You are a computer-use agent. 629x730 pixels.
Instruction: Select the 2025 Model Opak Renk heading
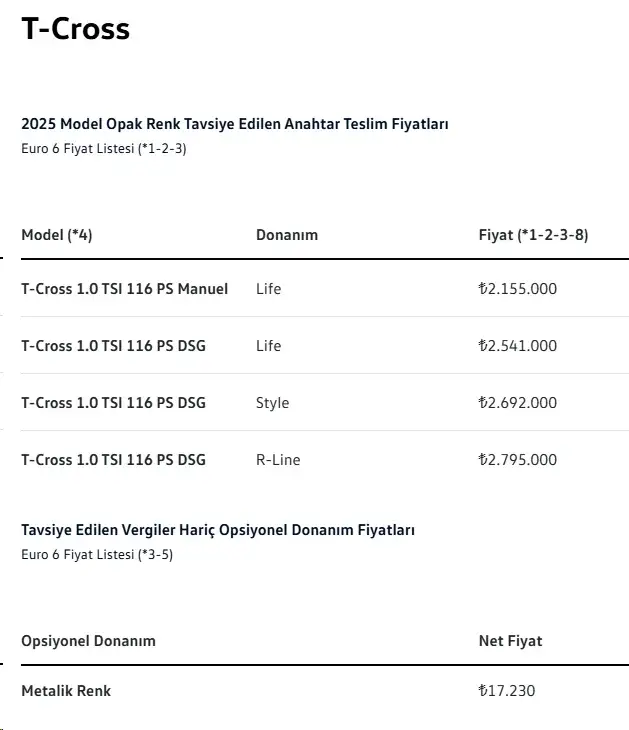click(x=235, y=124)
